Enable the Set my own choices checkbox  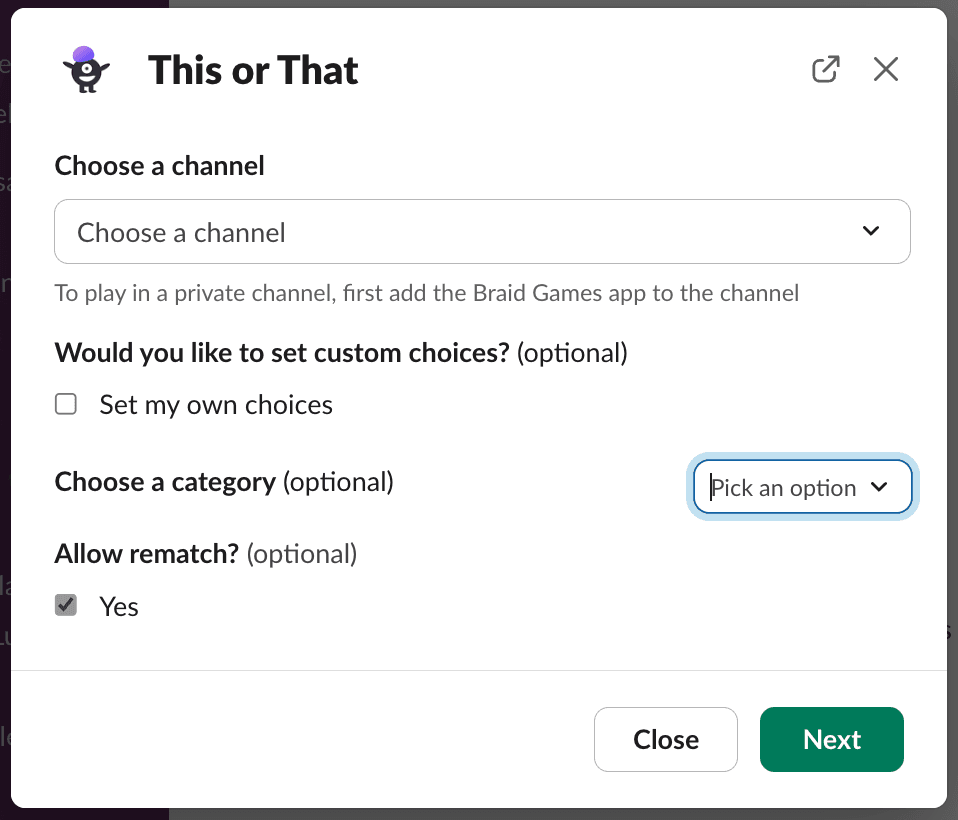66,405
